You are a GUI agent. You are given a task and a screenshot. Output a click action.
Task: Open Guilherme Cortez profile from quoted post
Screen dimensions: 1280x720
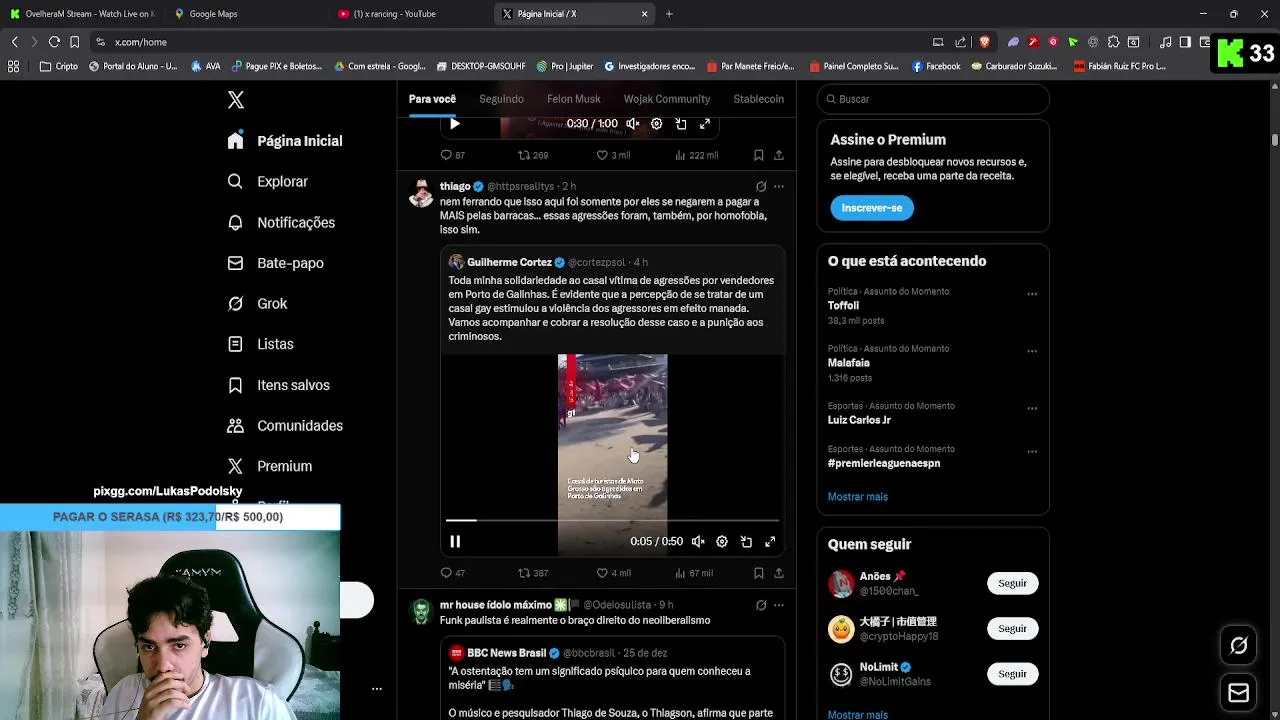tap(509, 262)
